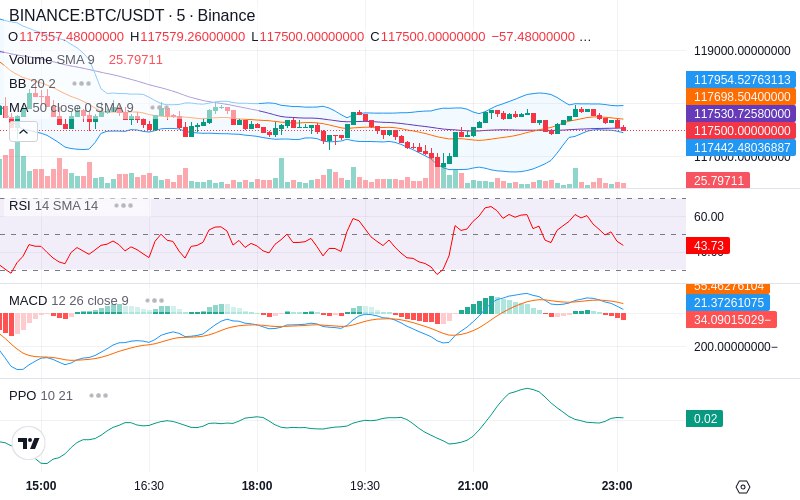The image size is (800, 500).
Task: Click the red 117500 current price label
Action: click(x=741, y=131)
